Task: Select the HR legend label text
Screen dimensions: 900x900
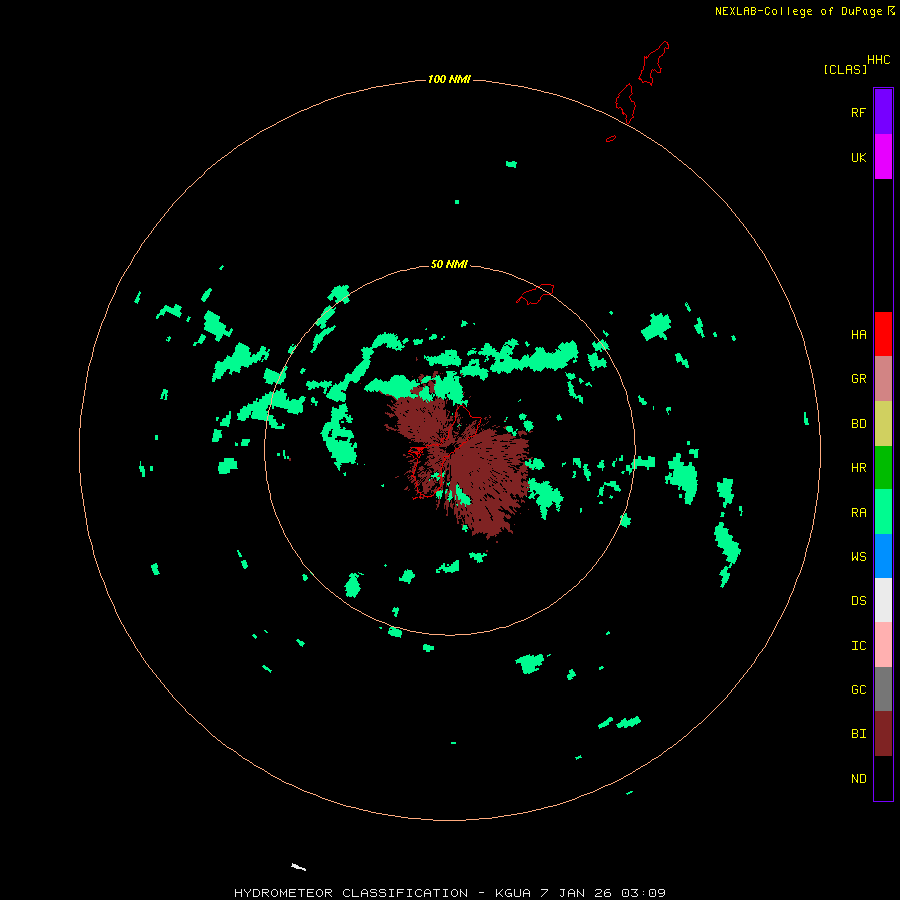Action: (x=858, y=468)
